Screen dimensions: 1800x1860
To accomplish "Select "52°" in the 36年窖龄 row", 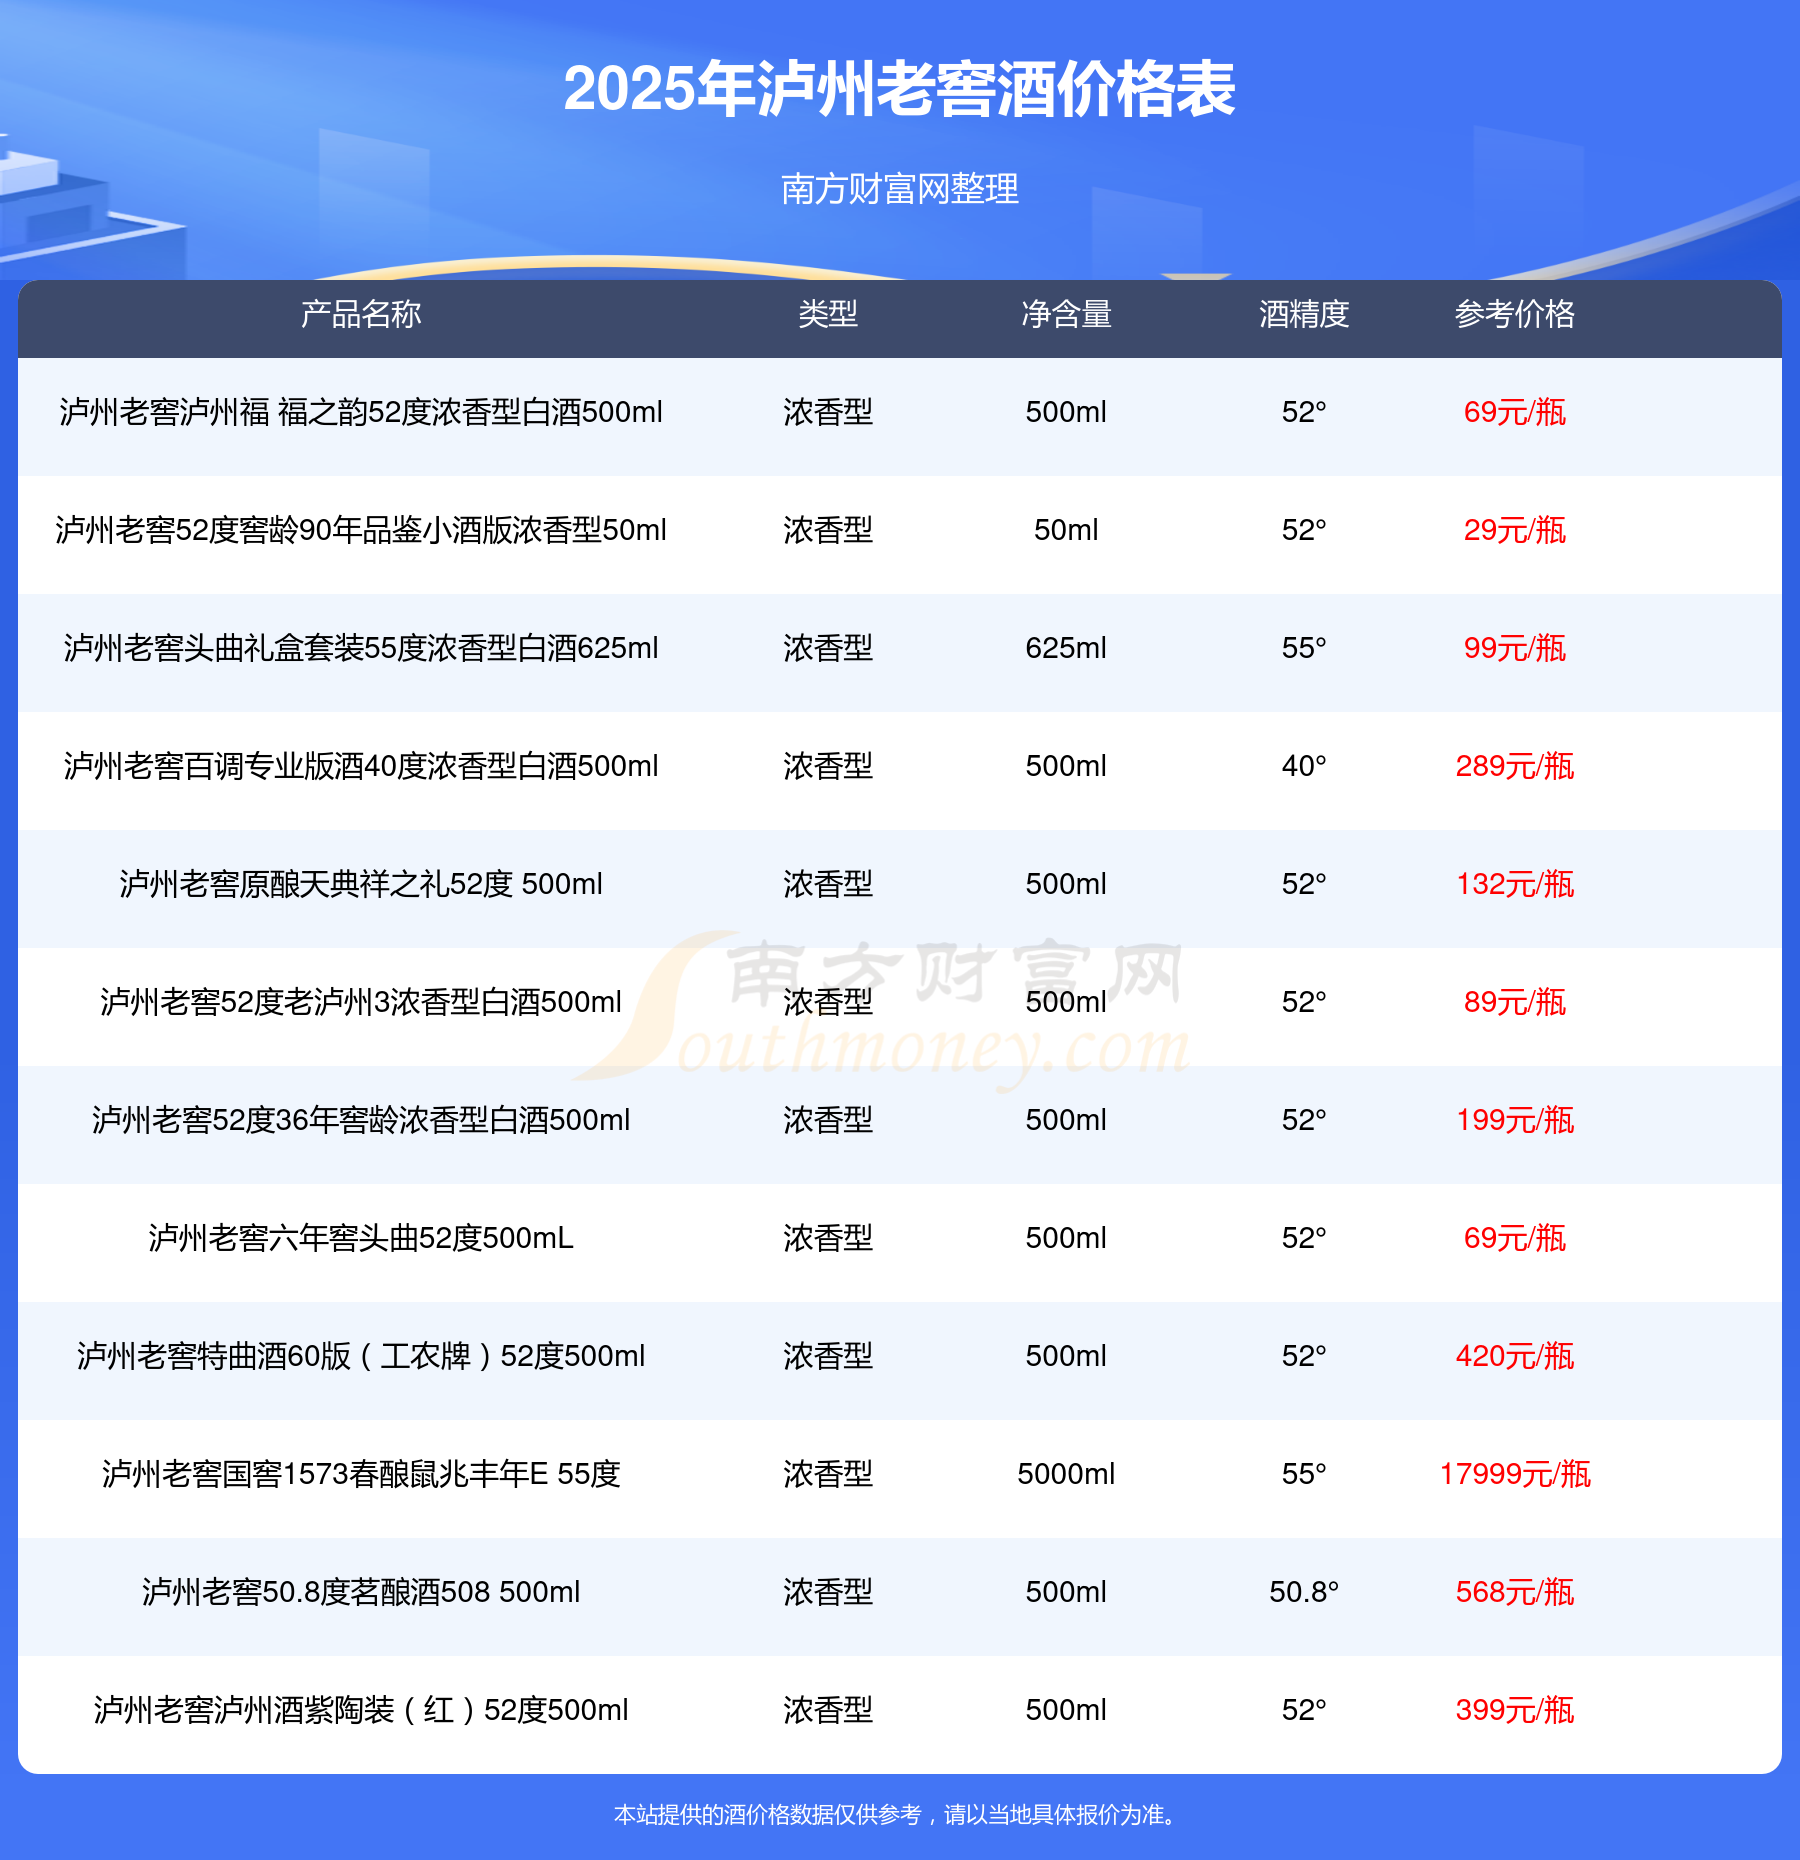I will click(1304, 1120).
